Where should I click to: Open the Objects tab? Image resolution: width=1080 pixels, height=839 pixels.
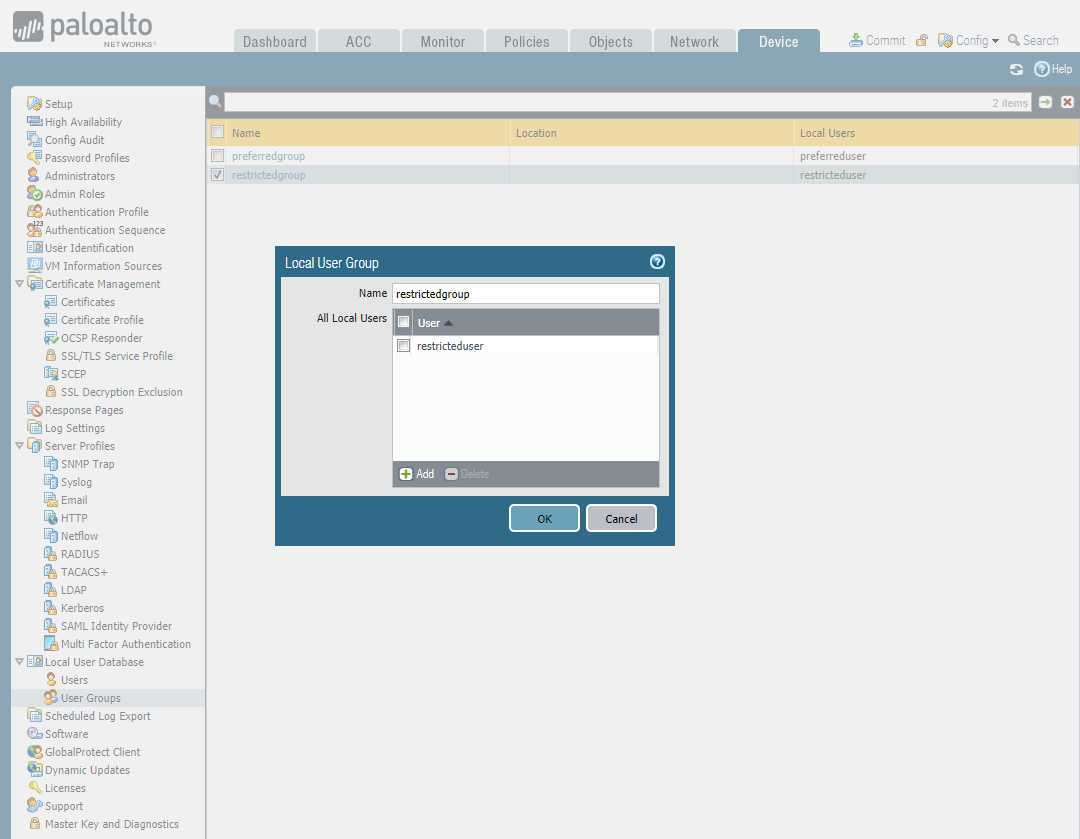tap(610, 41)
